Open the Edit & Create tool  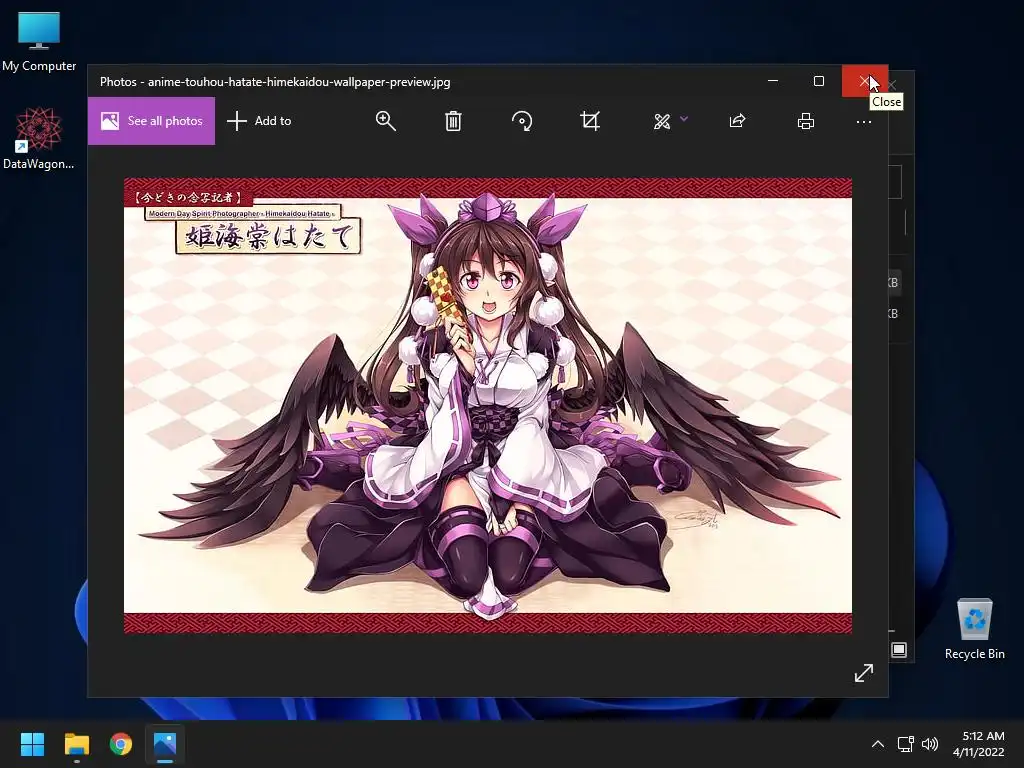pyautogui.click(x=662, y=121)
